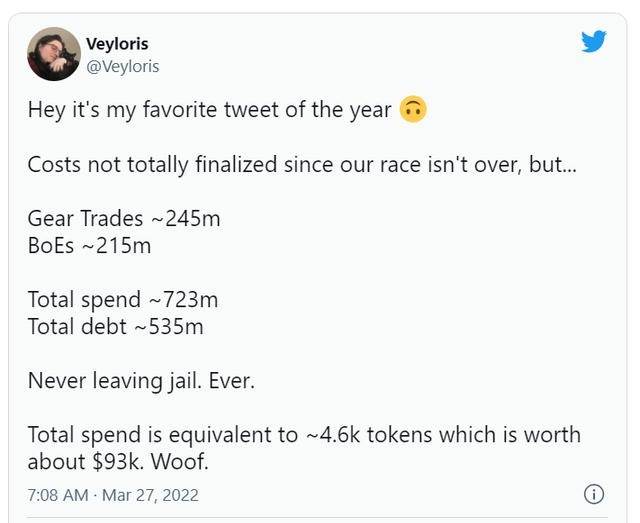Image resolution: width=640 pixels, height=523 pixels.
Task: Click the "Total debt ~535m" line
Action: tap(115, 326)
